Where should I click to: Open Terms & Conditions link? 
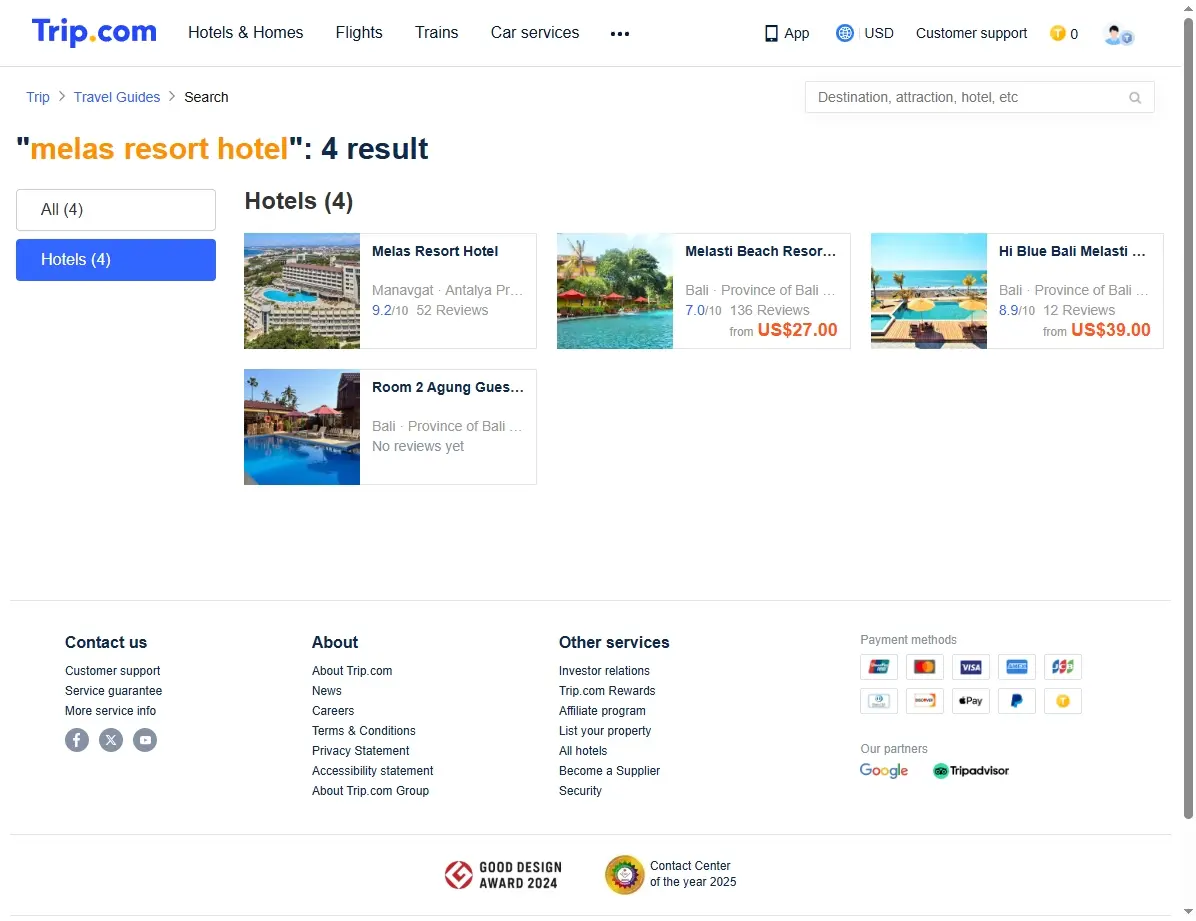363,730
